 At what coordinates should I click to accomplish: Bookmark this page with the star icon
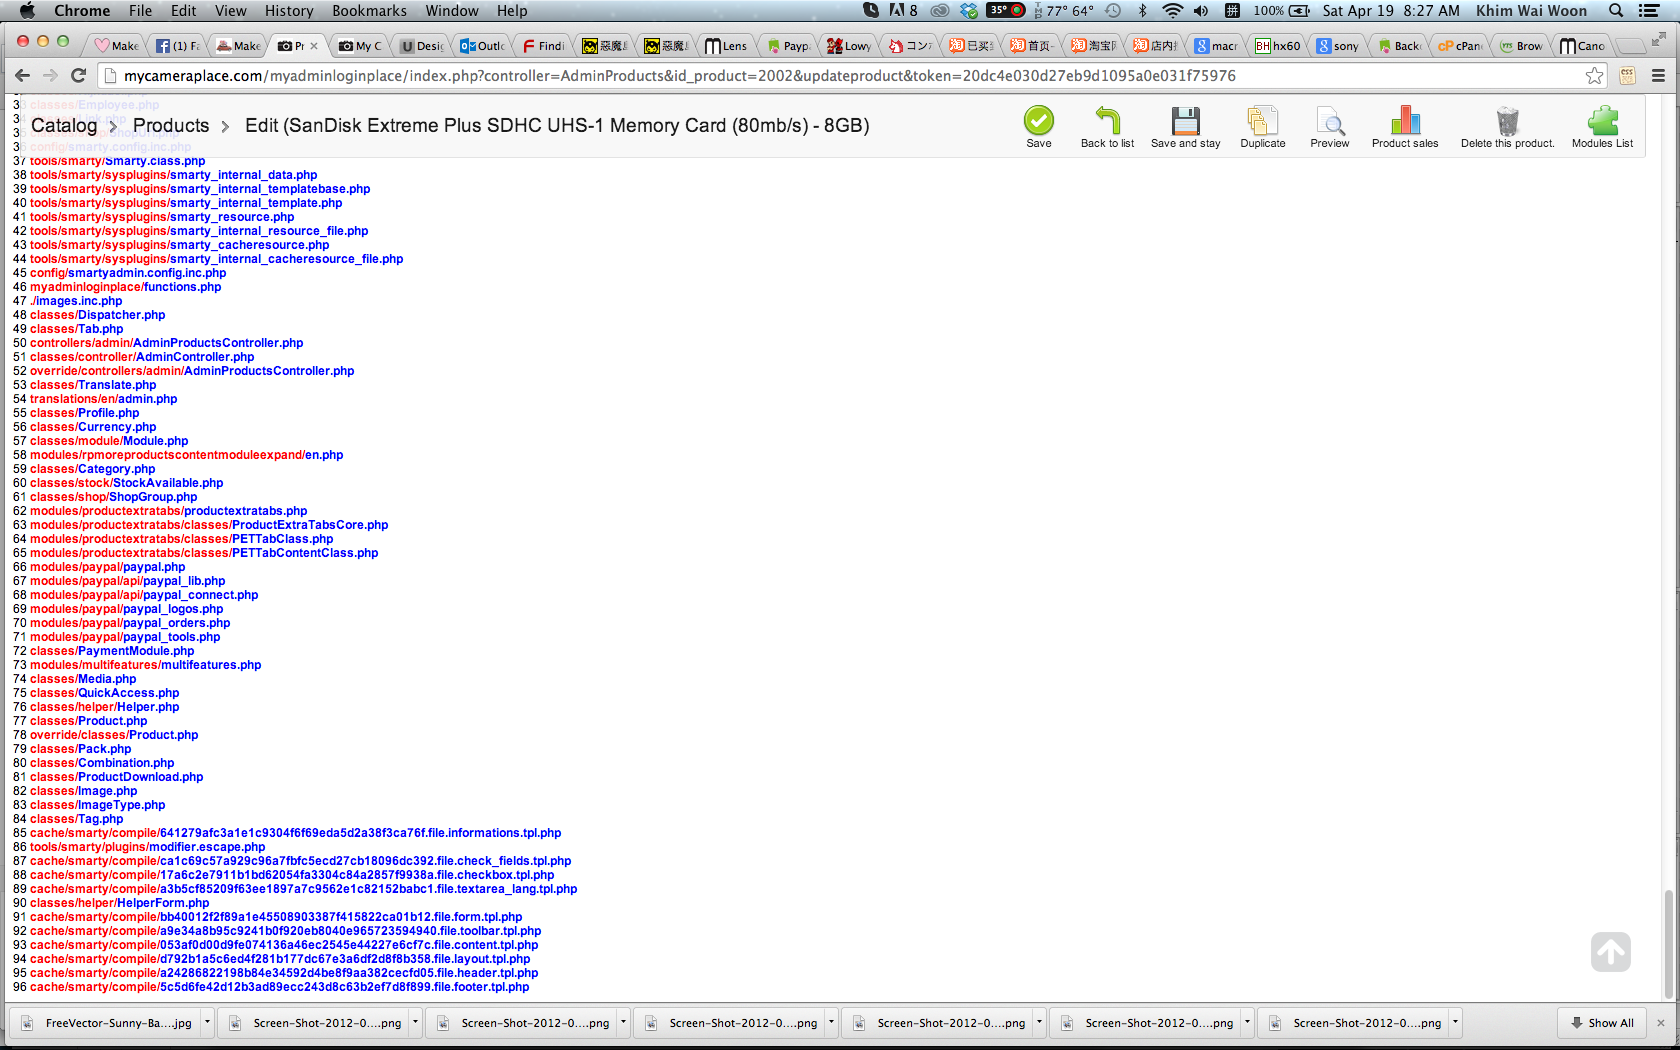(x=1594, y=76)
